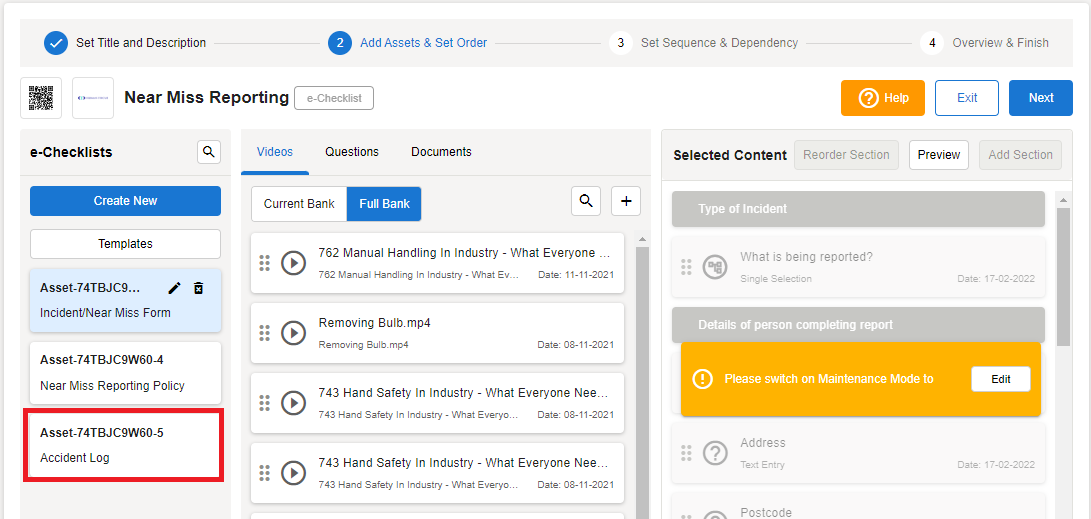
Task: Switch to the Documents tab
Action: (x=441, y=152)
